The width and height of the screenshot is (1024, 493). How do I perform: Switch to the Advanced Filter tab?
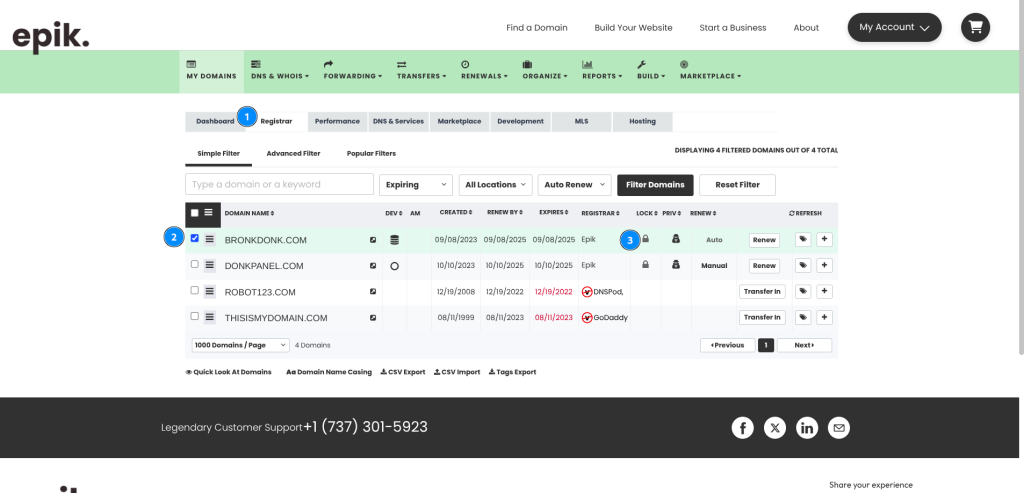(293, 153)
